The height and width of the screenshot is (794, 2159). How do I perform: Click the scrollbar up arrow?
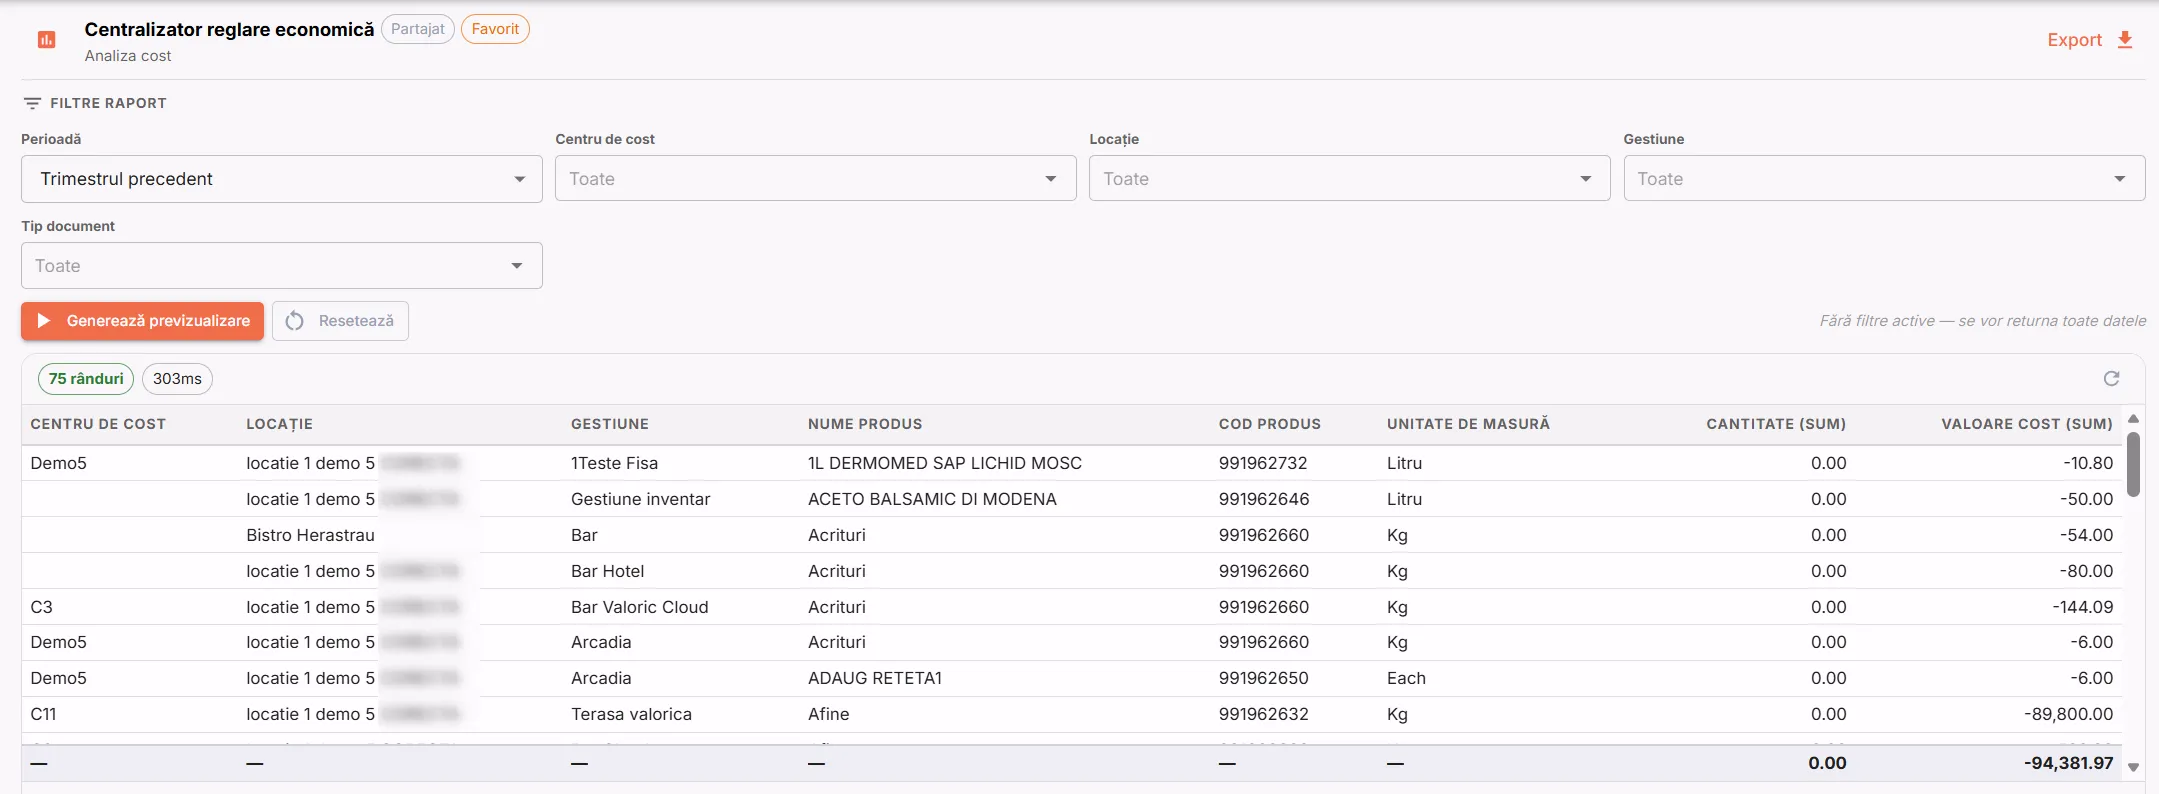click(x=2133, y=419)
